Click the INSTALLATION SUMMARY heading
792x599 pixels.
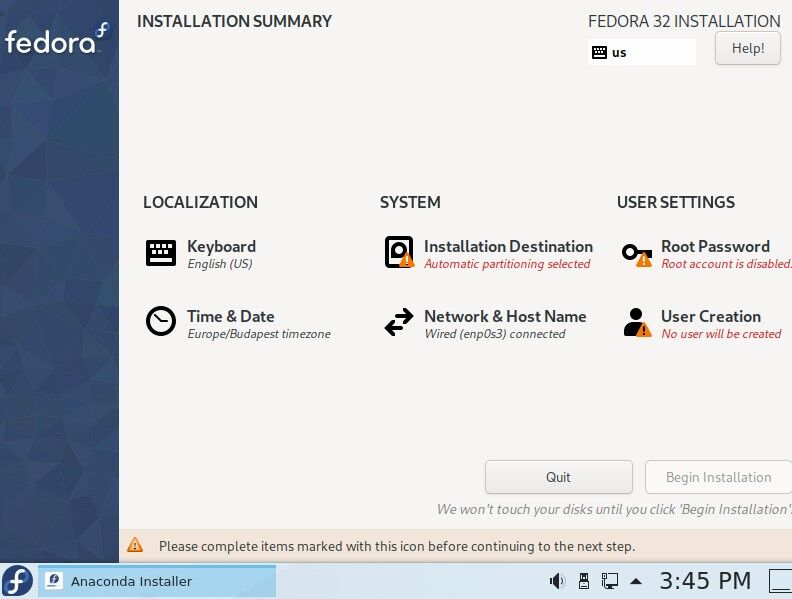click(234, 21)
